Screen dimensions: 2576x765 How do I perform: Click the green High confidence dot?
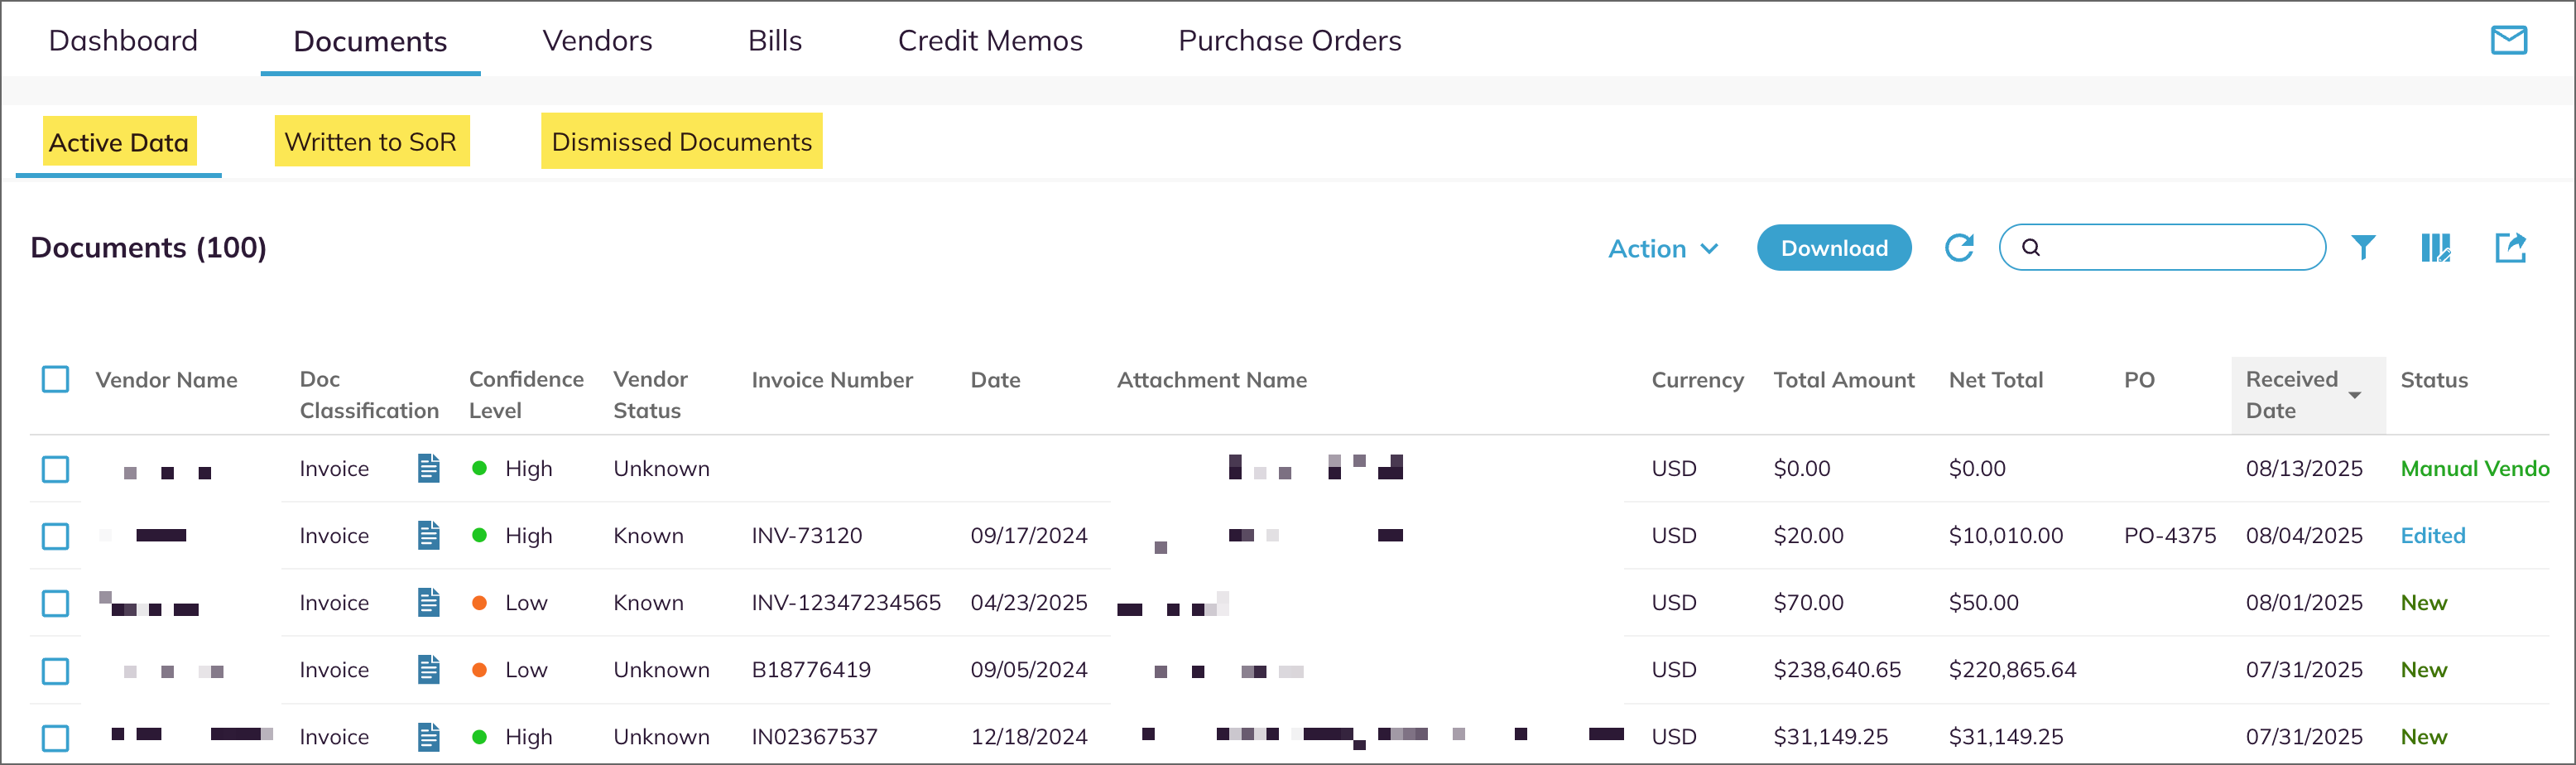[x=481, y=467]
